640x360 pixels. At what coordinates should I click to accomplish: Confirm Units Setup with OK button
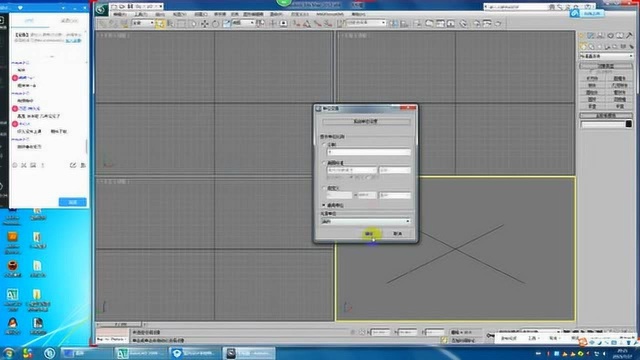tap(369, 233)
